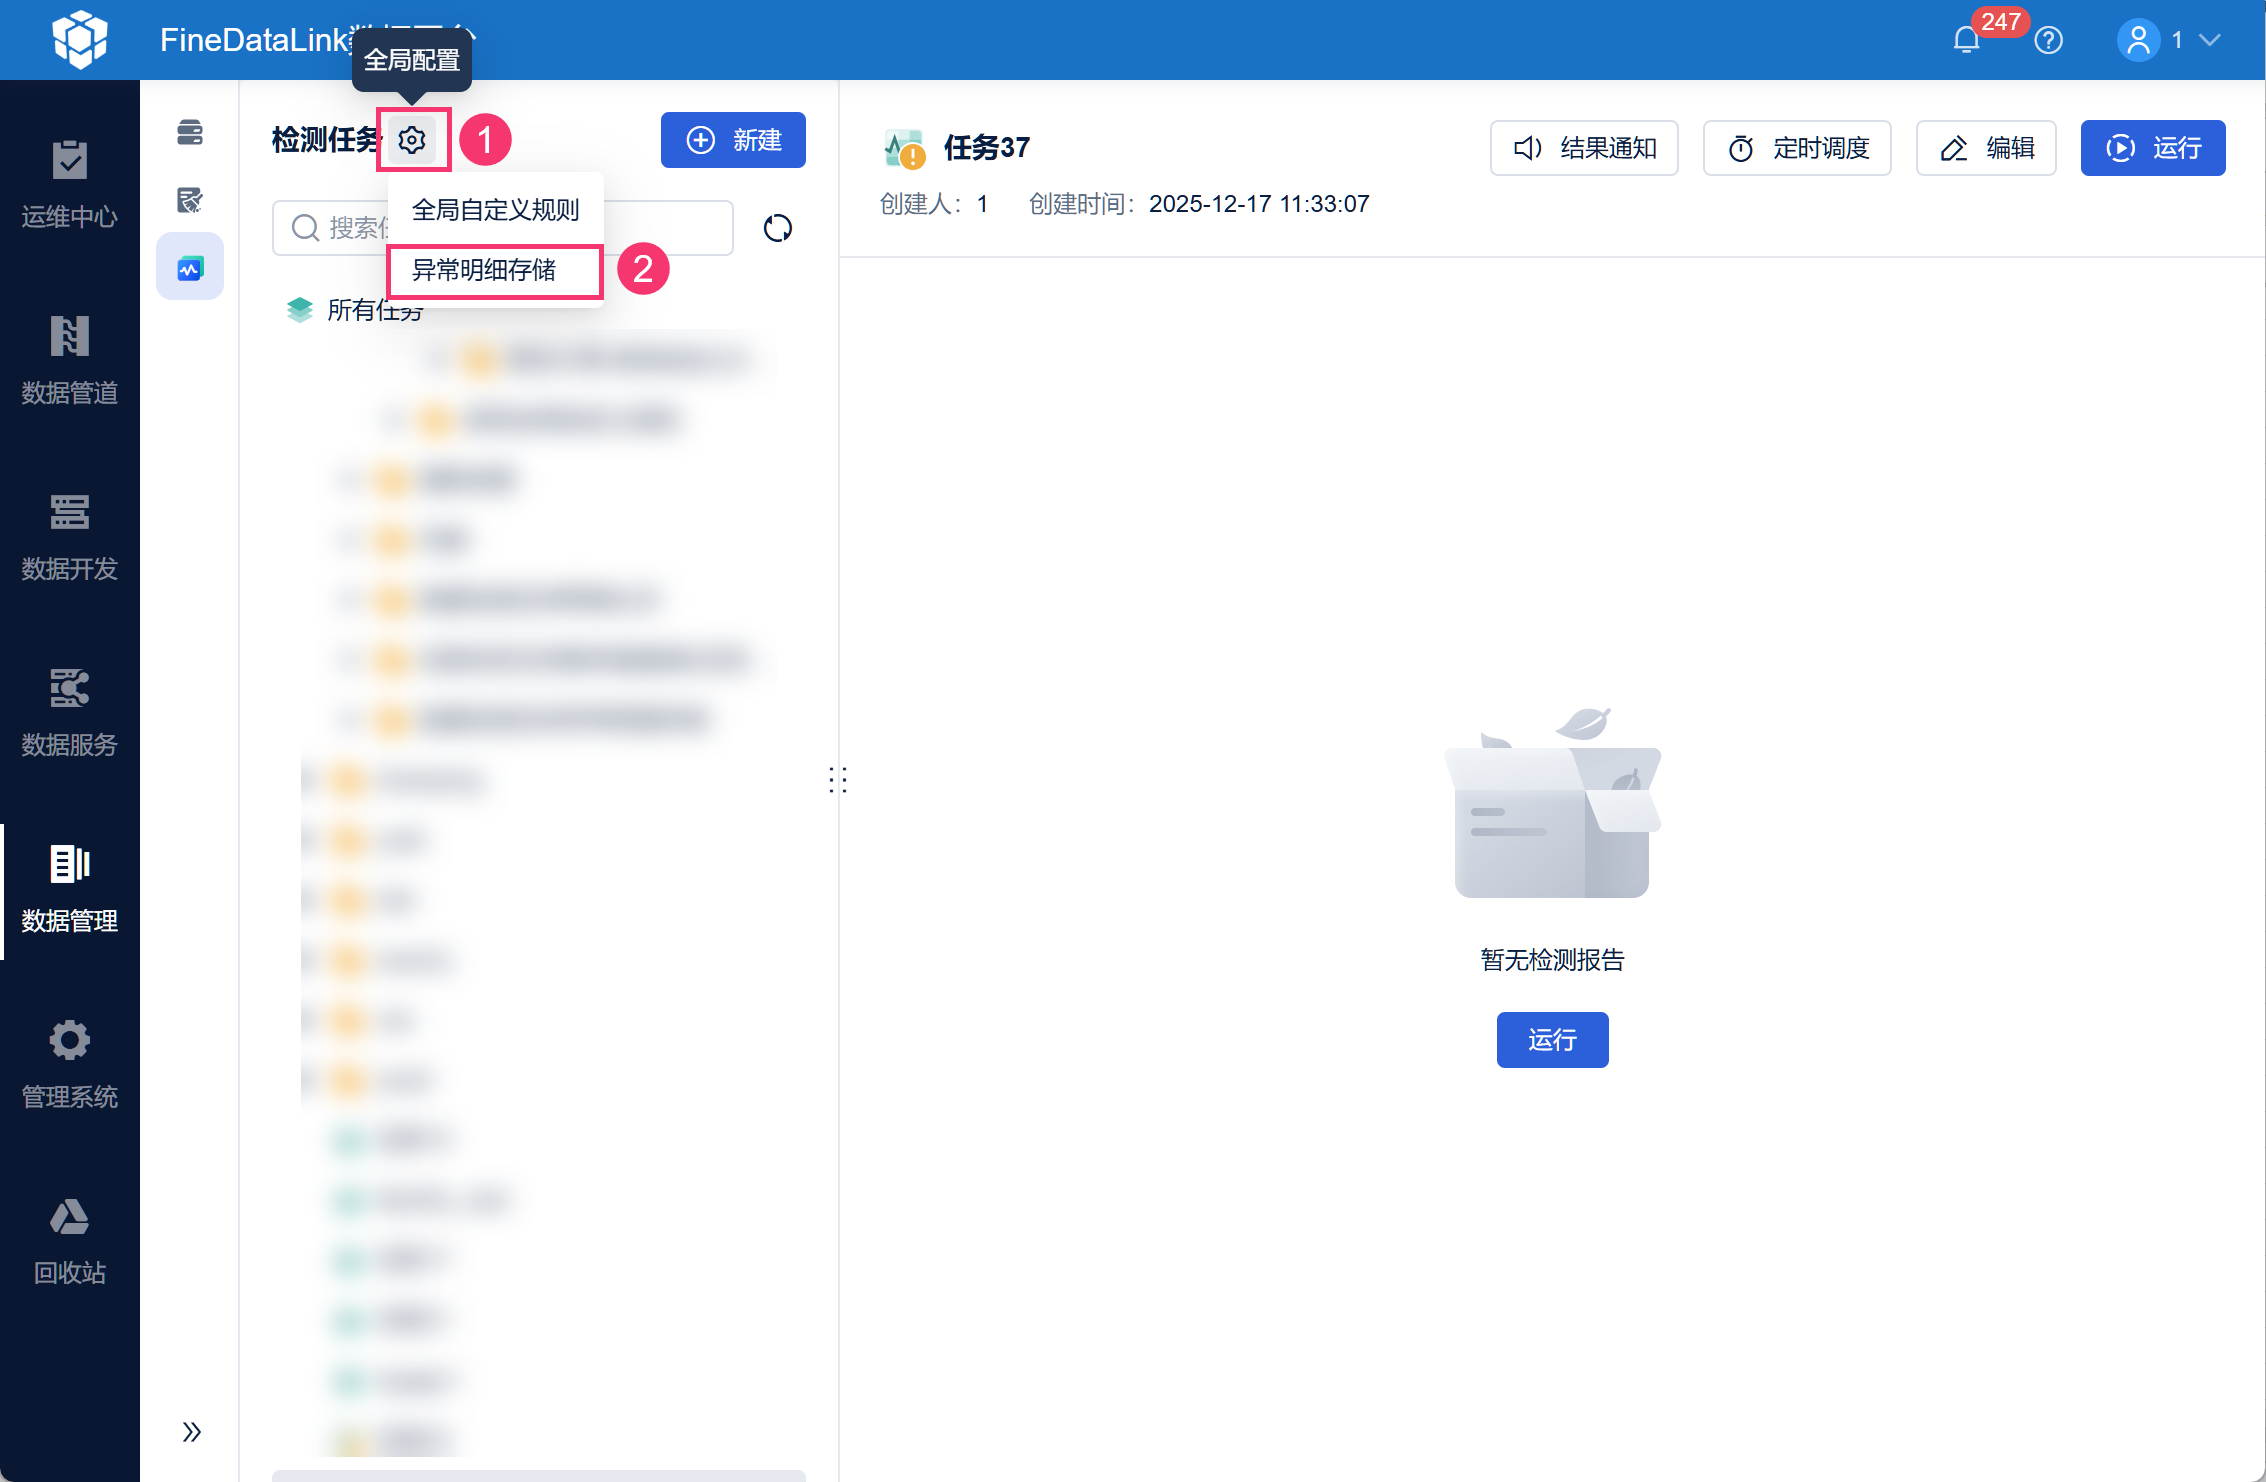2266x1482 pixels.
Task: Click creation time 2025-12-17 11:33:07
Action: tap(1259, 204)
